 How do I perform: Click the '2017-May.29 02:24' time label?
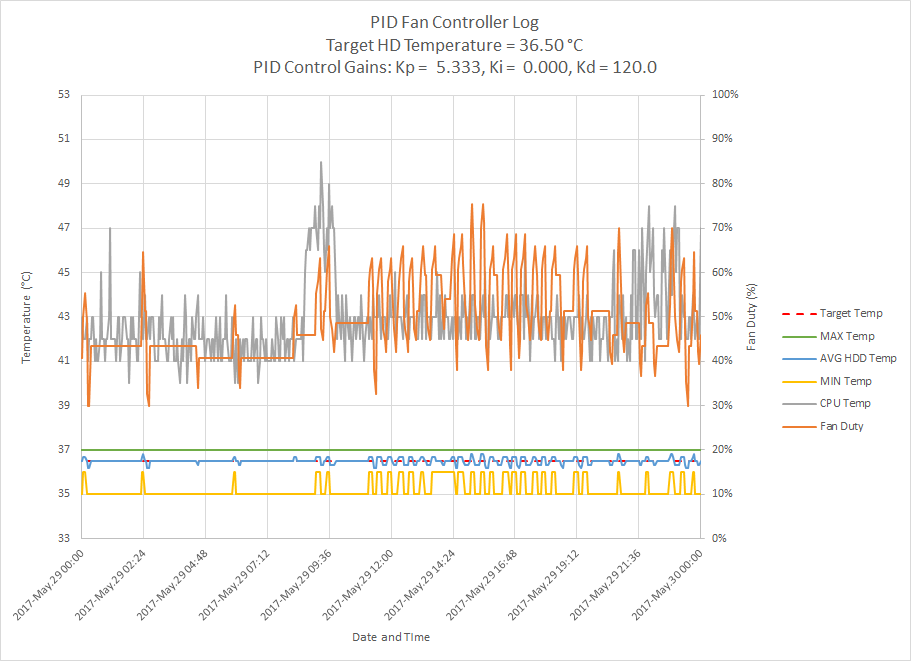(x=112, y=584)
